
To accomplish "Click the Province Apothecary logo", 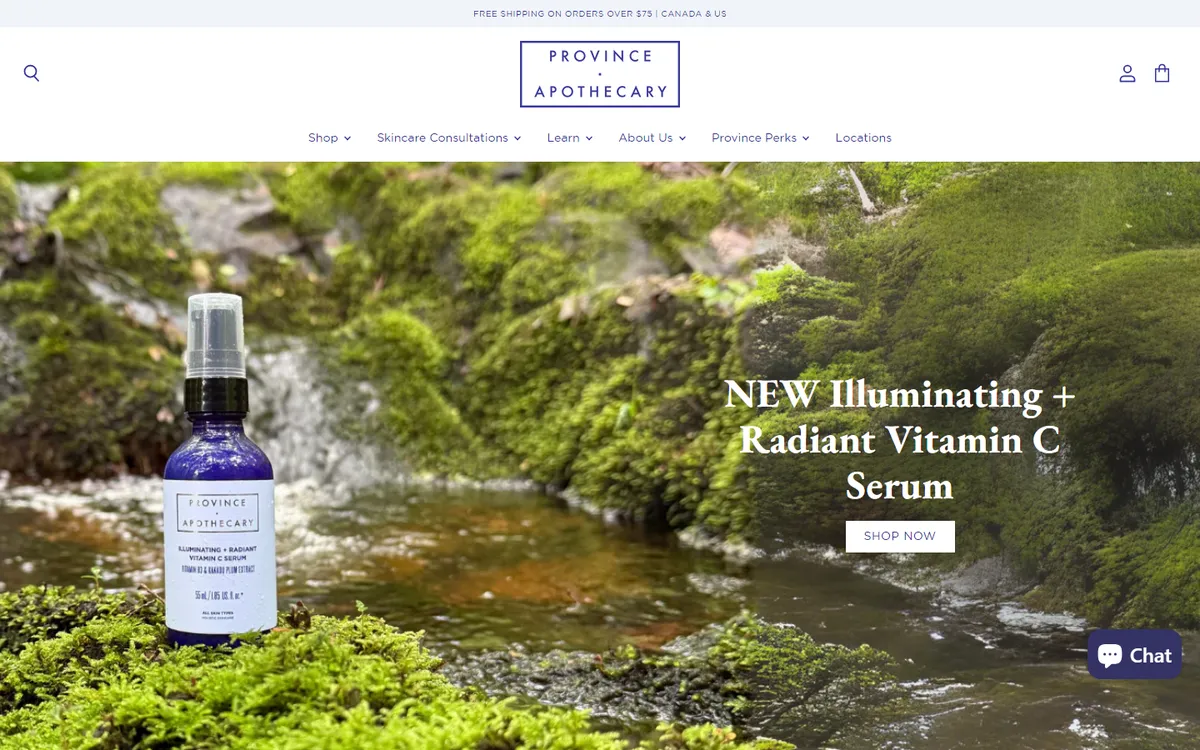I will (x=600, y=74).
